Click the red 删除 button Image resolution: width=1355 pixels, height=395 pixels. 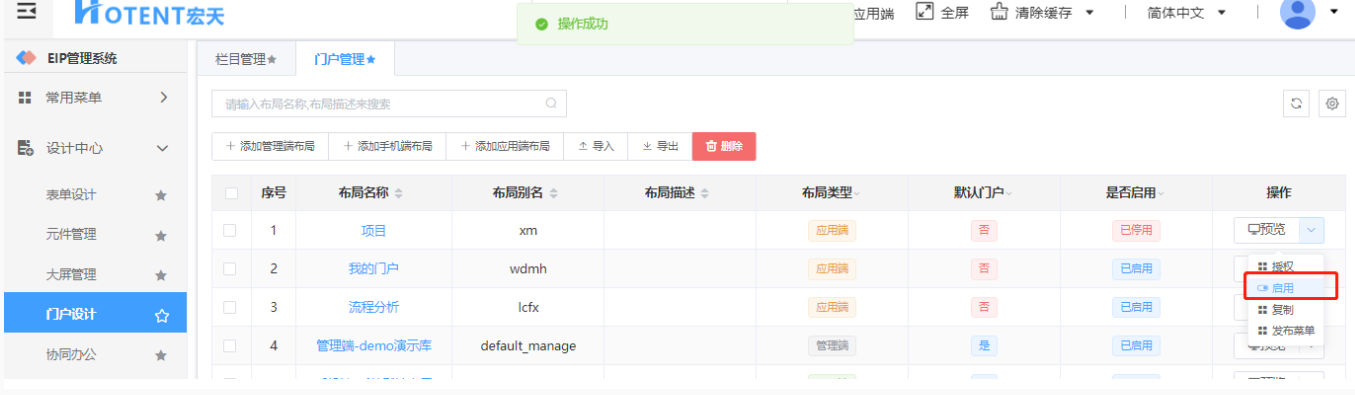click(724, 146)
